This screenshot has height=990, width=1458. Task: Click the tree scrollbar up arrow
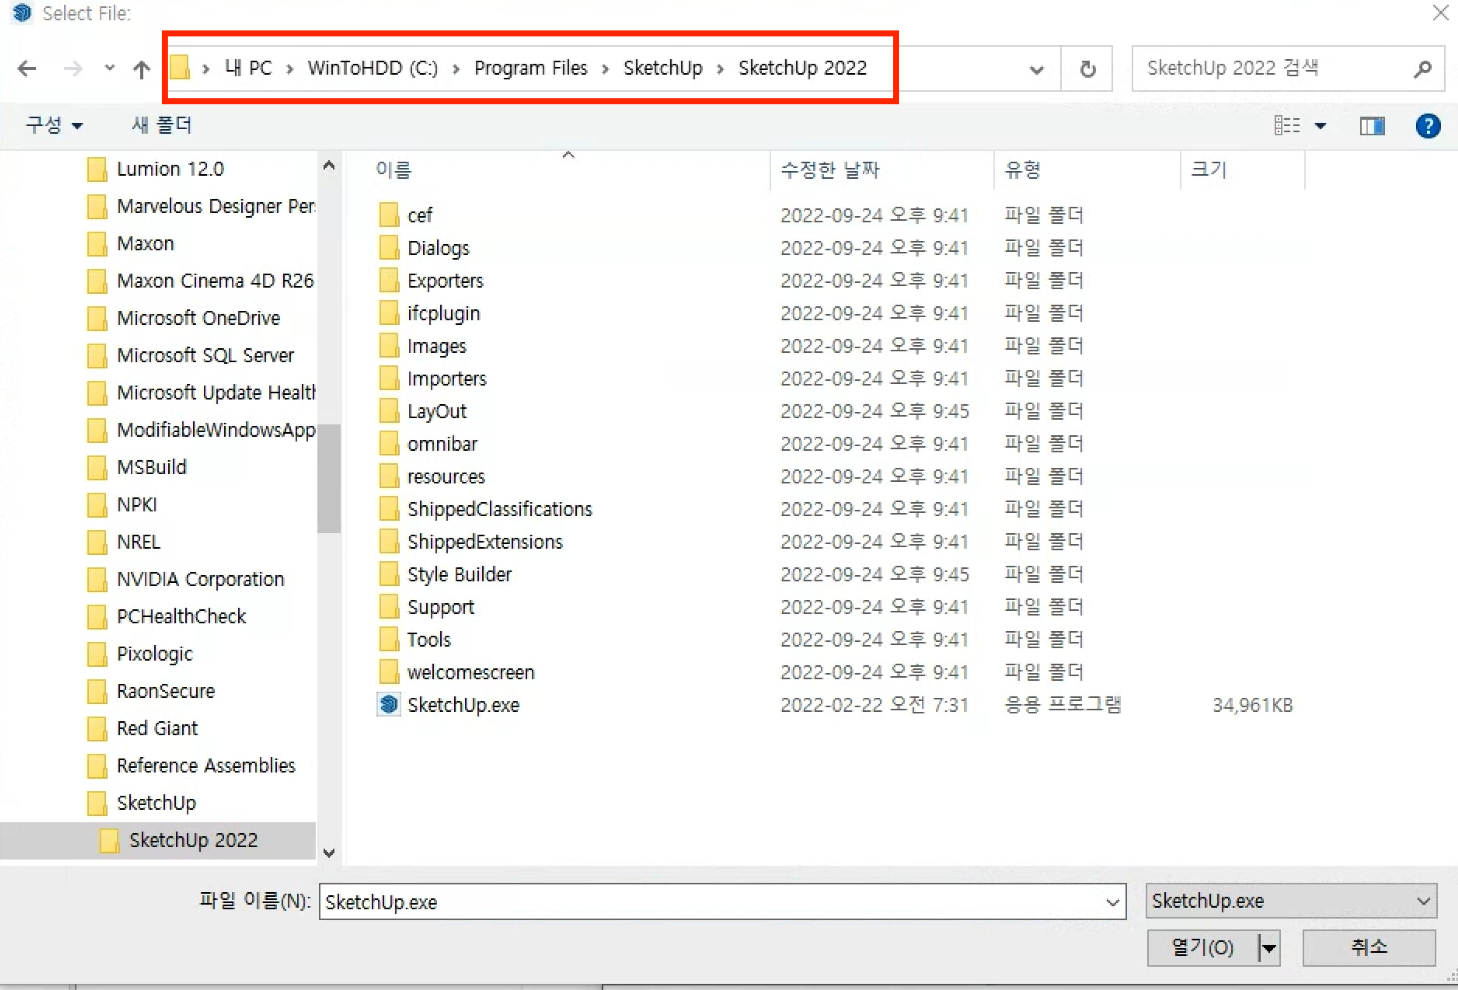[329, 166]
